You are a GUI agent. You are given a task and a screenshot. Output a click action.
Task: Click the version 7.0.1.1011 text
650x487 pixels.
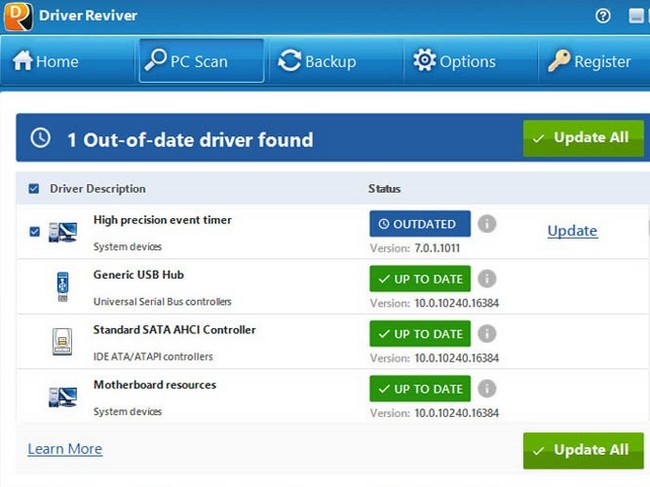[437, 248]
